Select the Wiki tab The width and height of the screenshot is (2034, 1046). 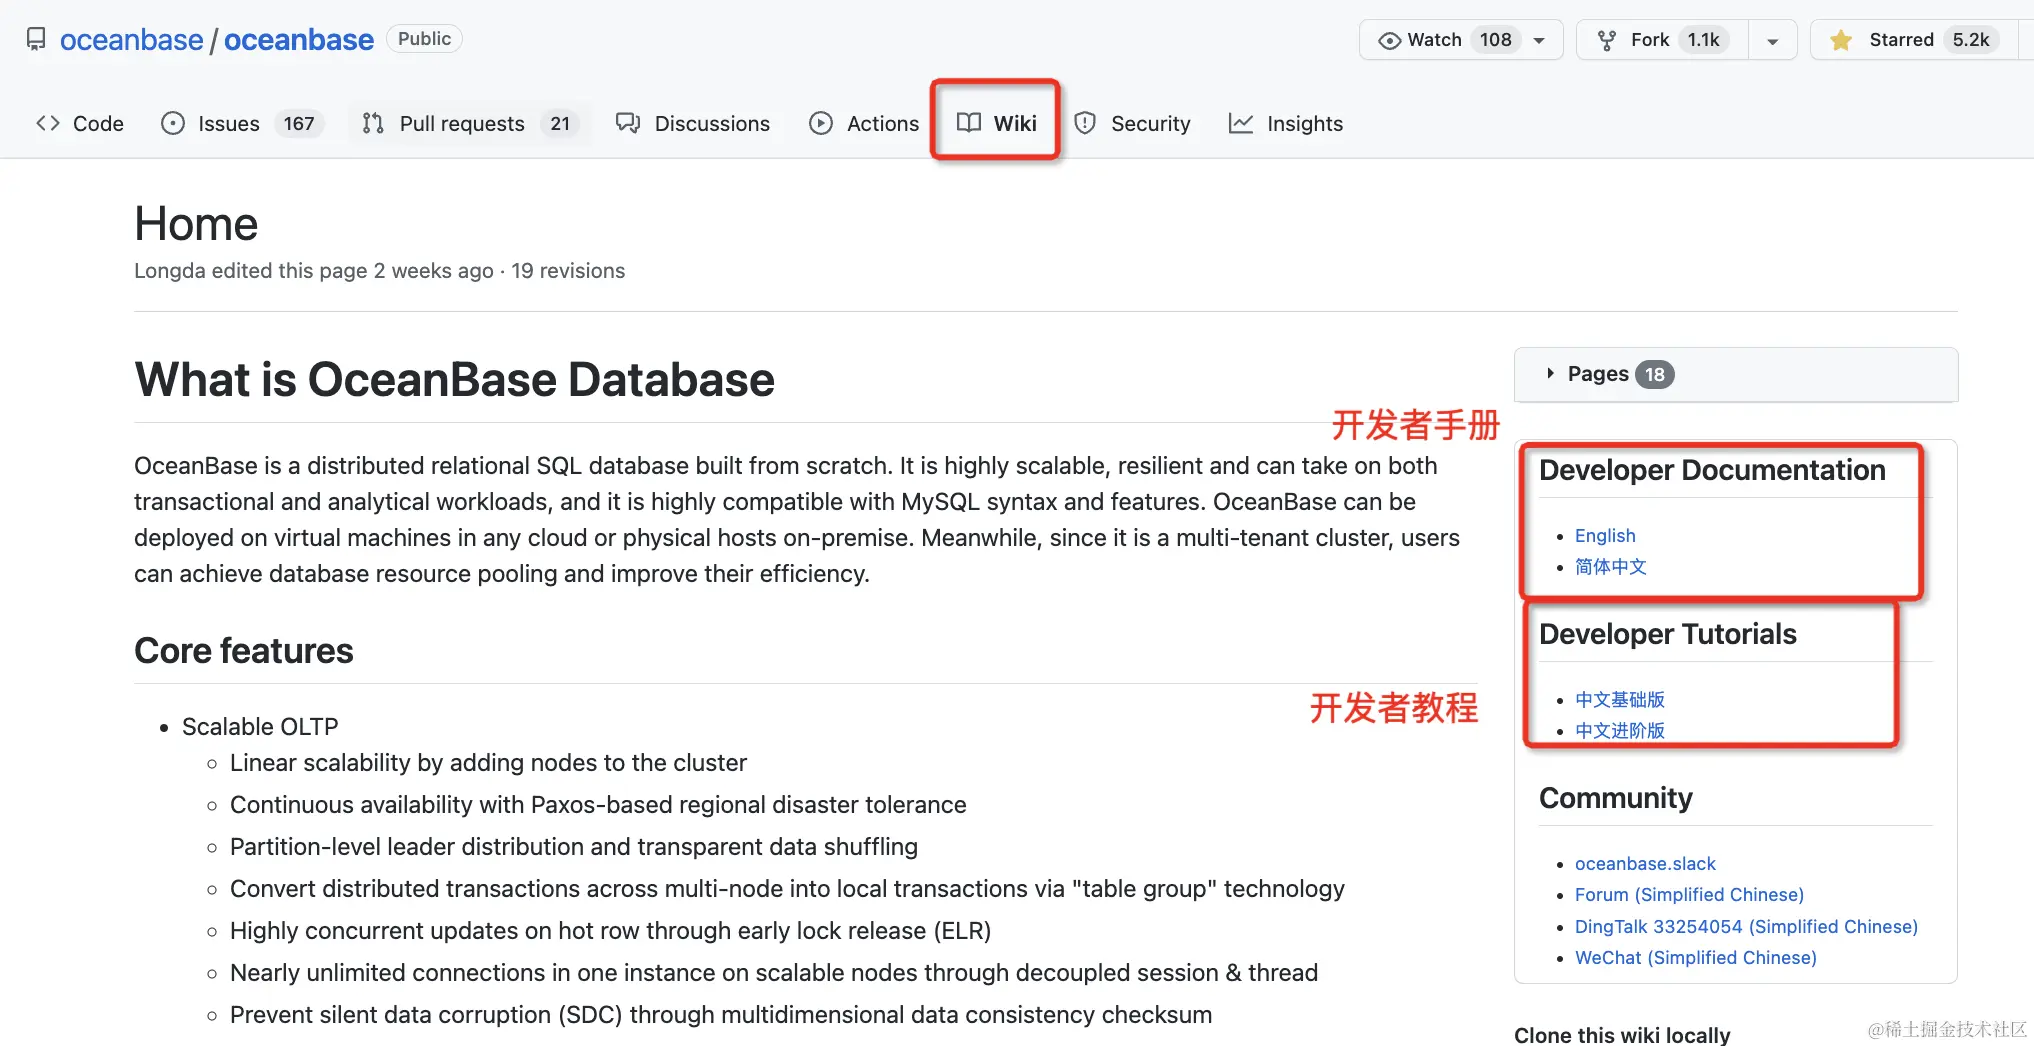tap(996, 123)
